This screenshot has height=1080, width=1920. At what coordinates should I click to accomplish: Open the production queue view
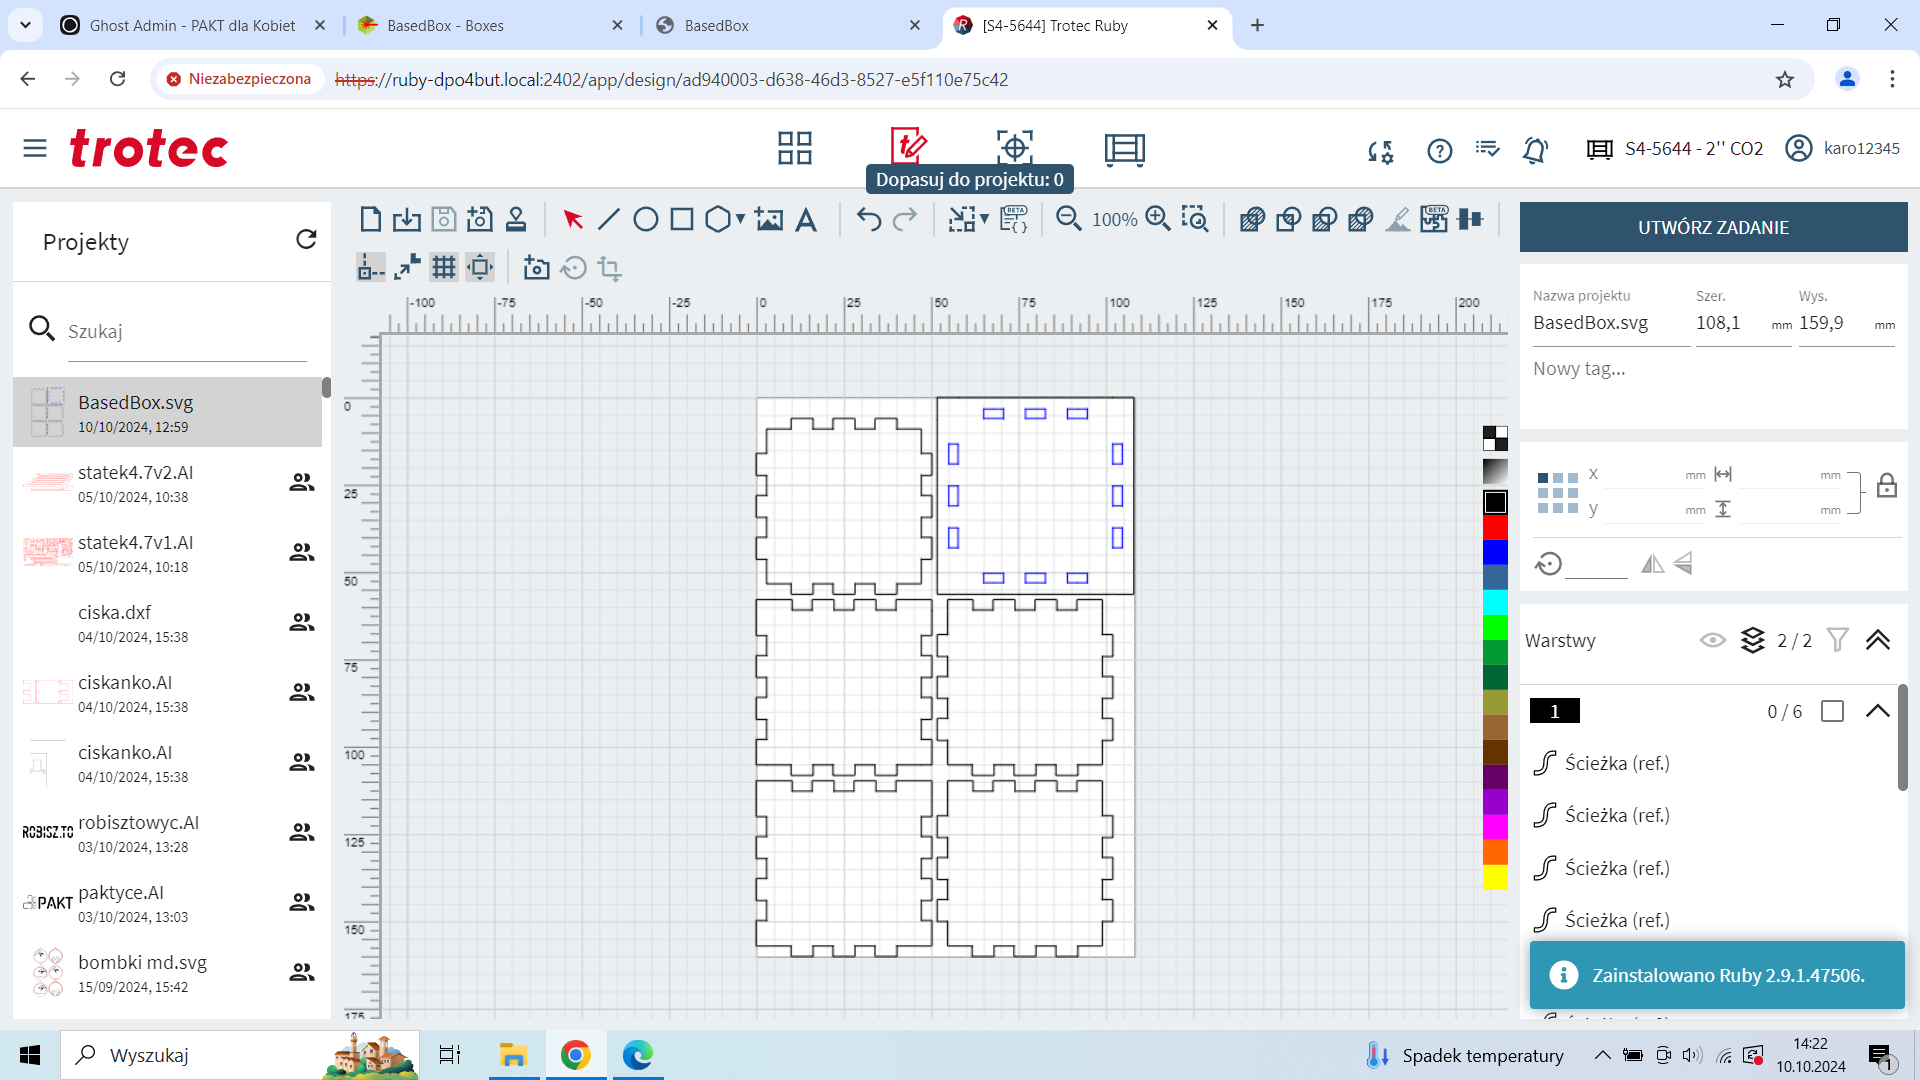pyautogui.click(x=1125, y=149)
